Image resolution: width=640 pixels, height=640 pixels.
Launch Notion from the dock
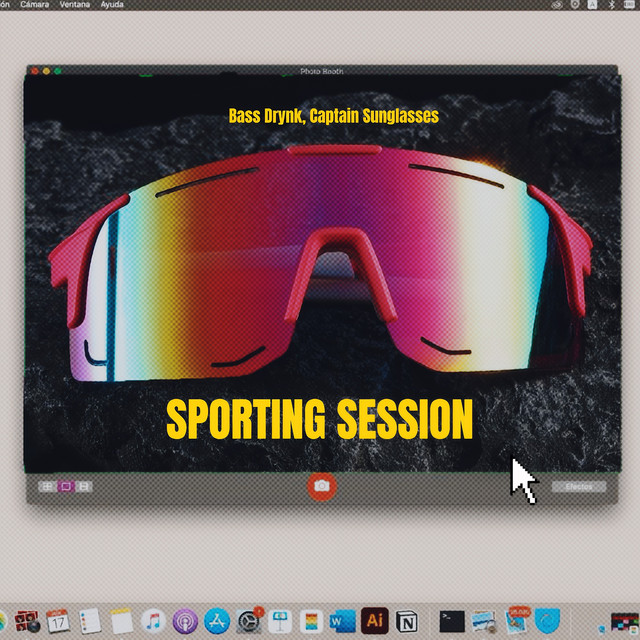coord(406,620)
